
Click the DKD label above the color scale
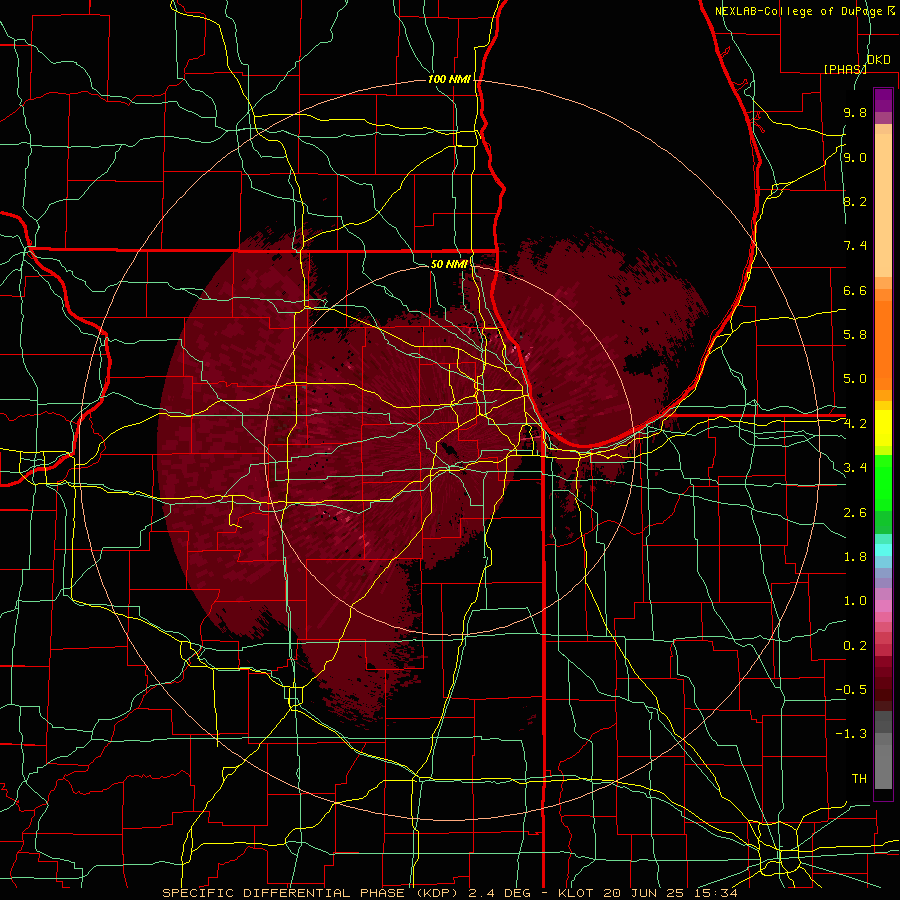tap(878, 60)
